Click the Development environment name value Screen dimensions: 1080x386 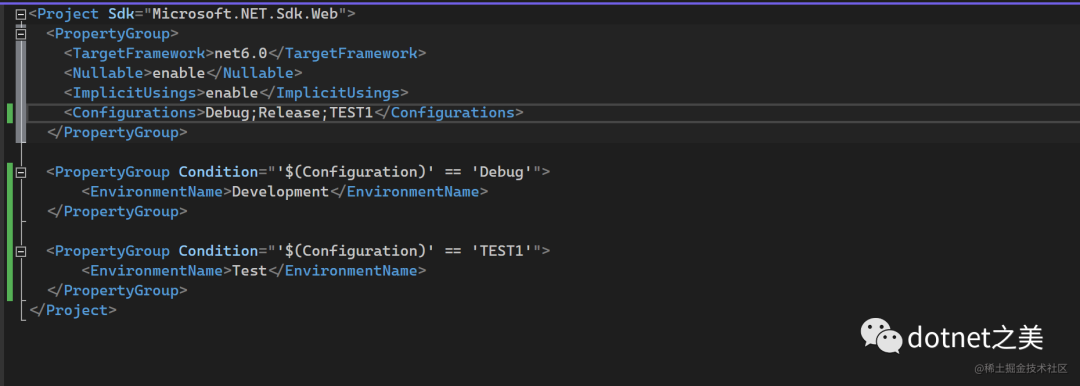(280, 192)
